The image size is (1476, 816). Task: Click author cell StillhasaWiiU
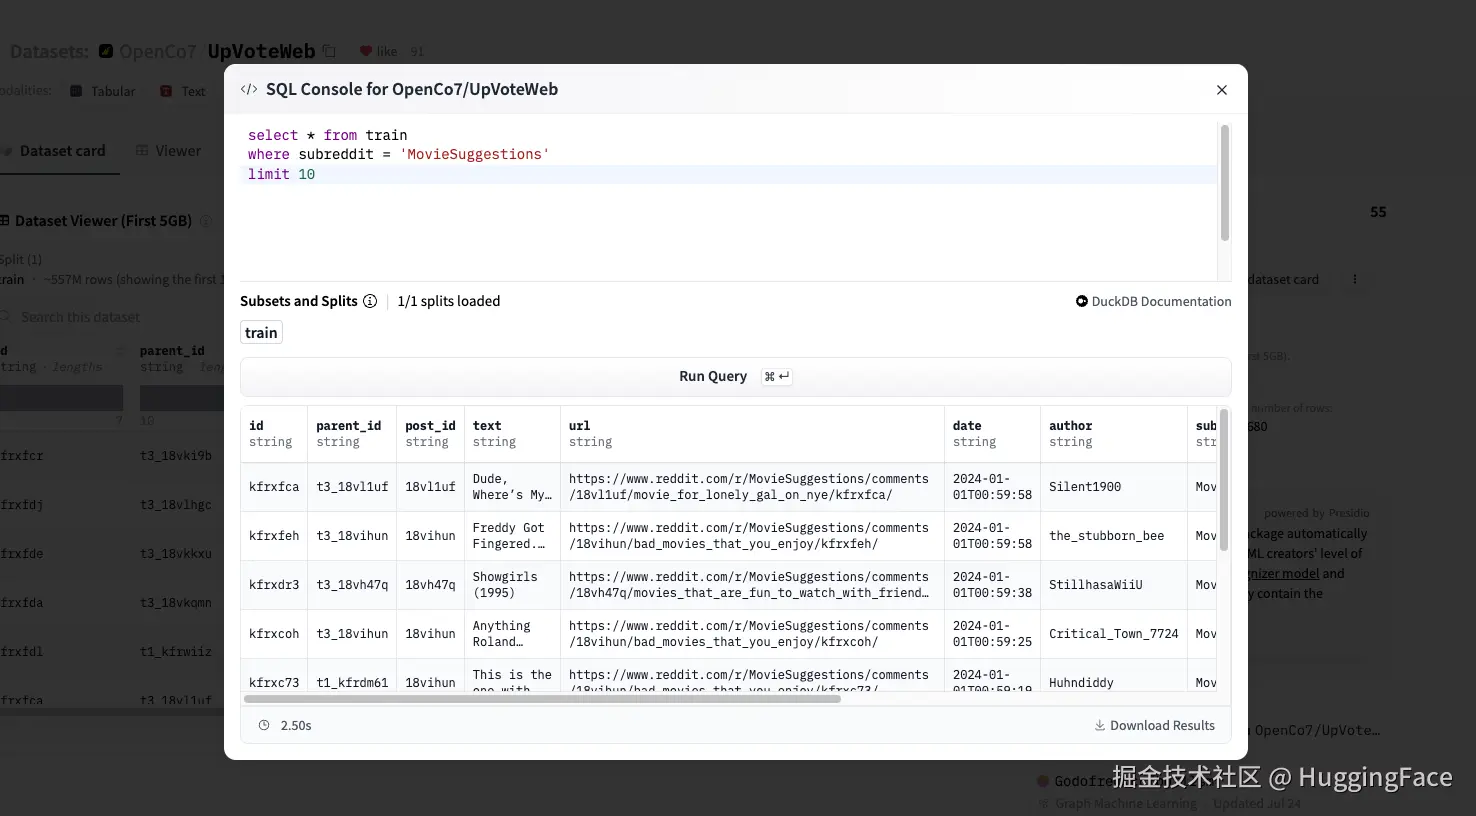coord(1113,585)
